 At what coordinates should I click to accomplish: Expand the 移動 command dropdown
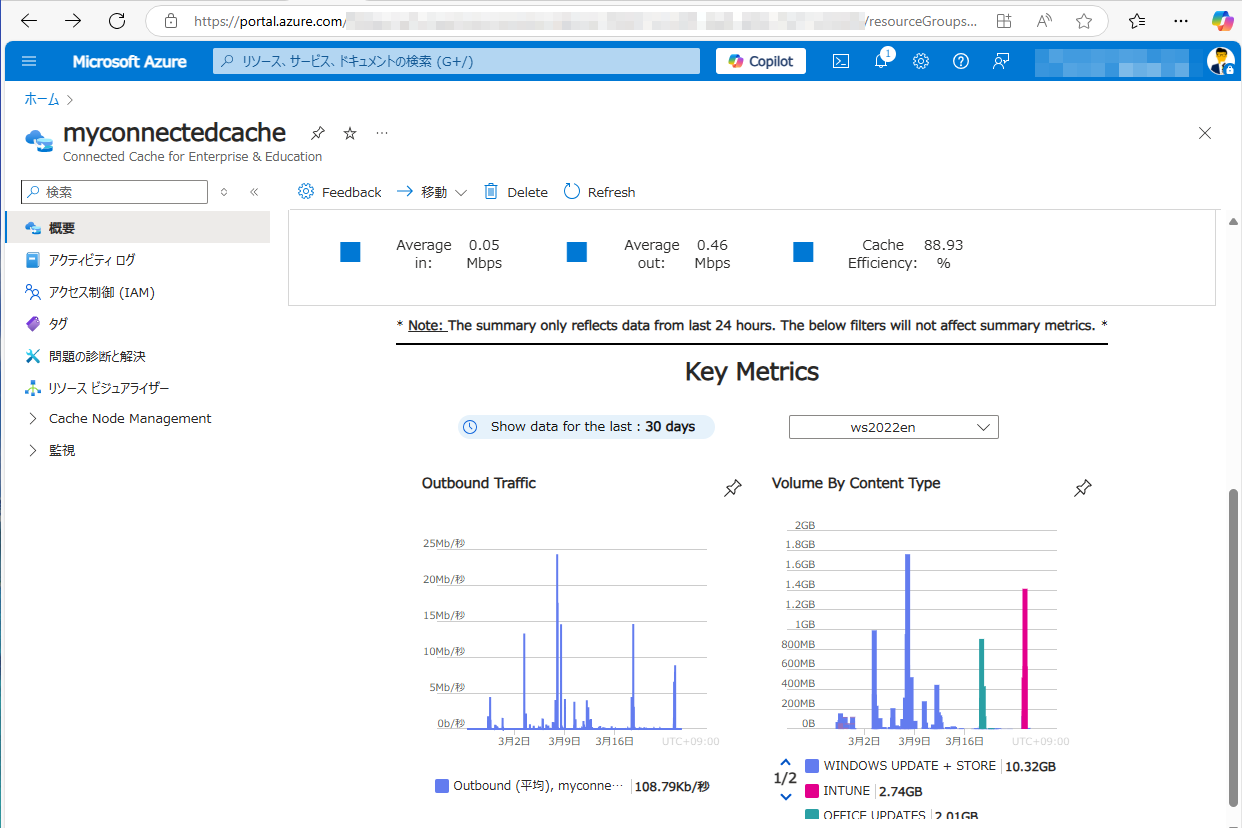[461, 191]
